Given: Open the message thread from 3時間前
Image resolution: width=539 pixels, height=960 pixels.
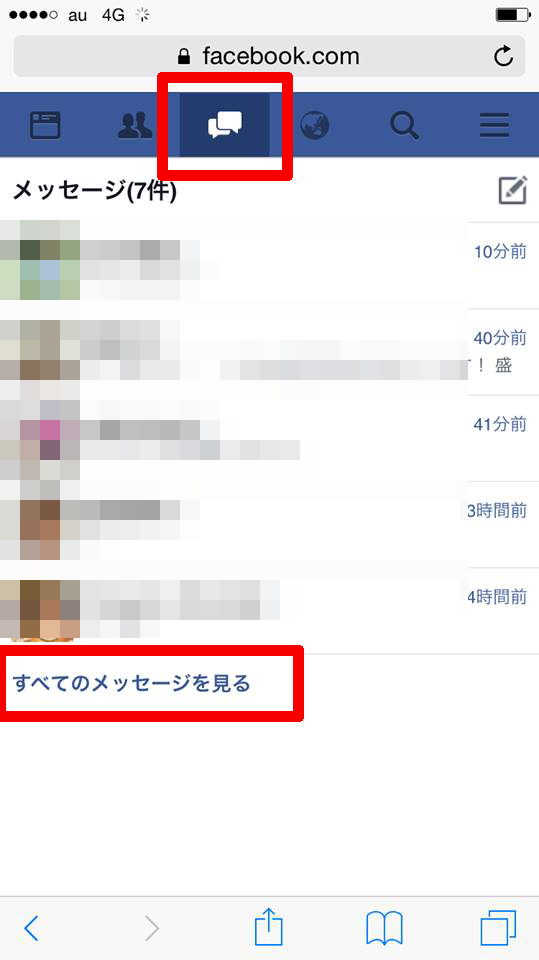Looking at the screenshot, I should coord(270,525).
